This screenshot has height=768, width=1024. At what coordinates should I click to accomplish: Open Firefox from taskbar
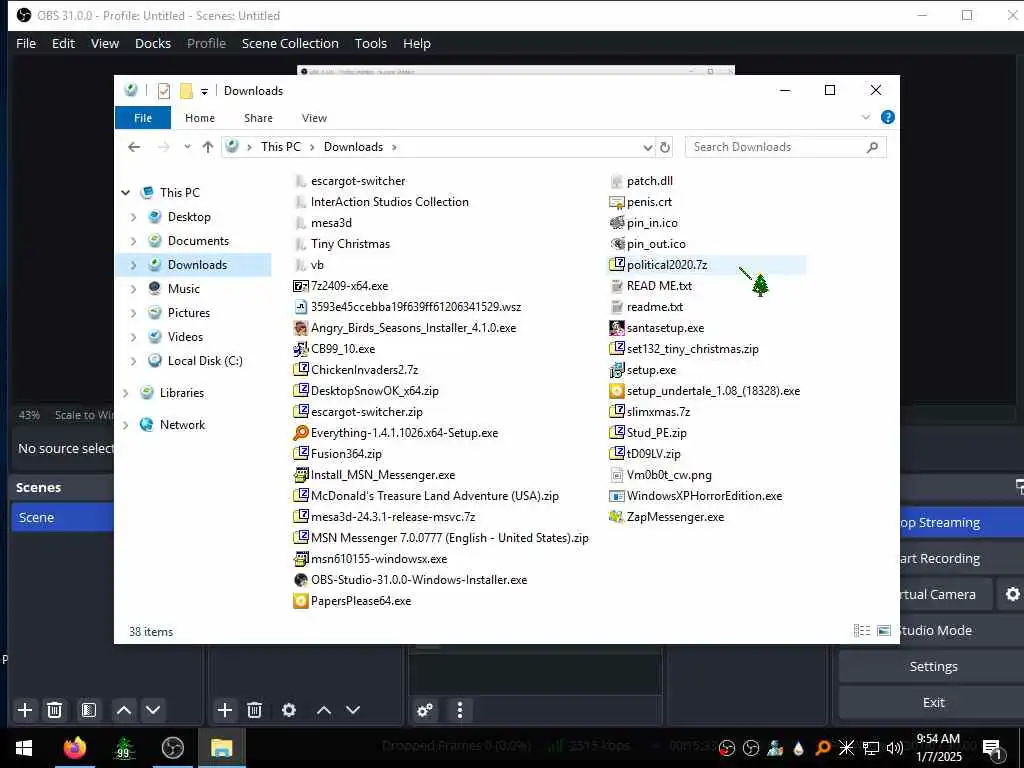click(74, 748)
